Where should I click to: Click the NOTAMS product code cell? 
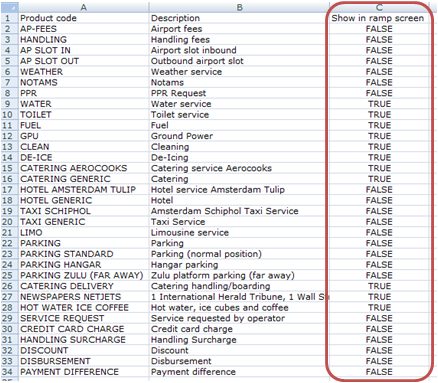click(84, 82)
